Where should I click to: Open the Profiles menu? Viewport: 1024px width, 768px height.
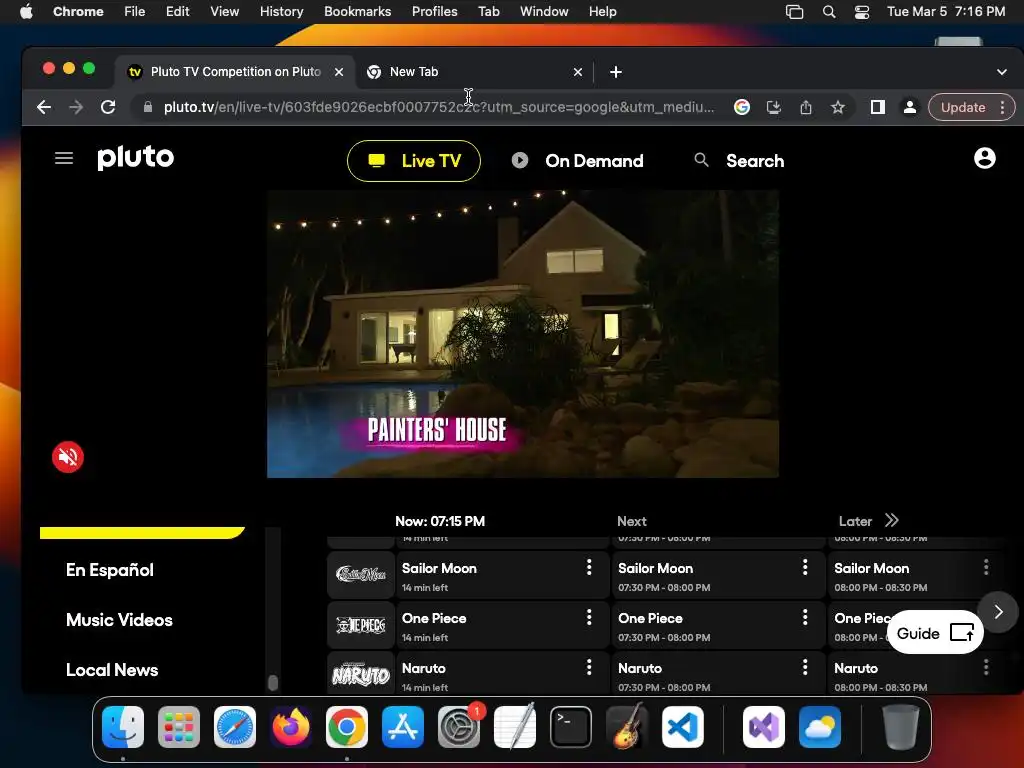click(x=434, y=11)
